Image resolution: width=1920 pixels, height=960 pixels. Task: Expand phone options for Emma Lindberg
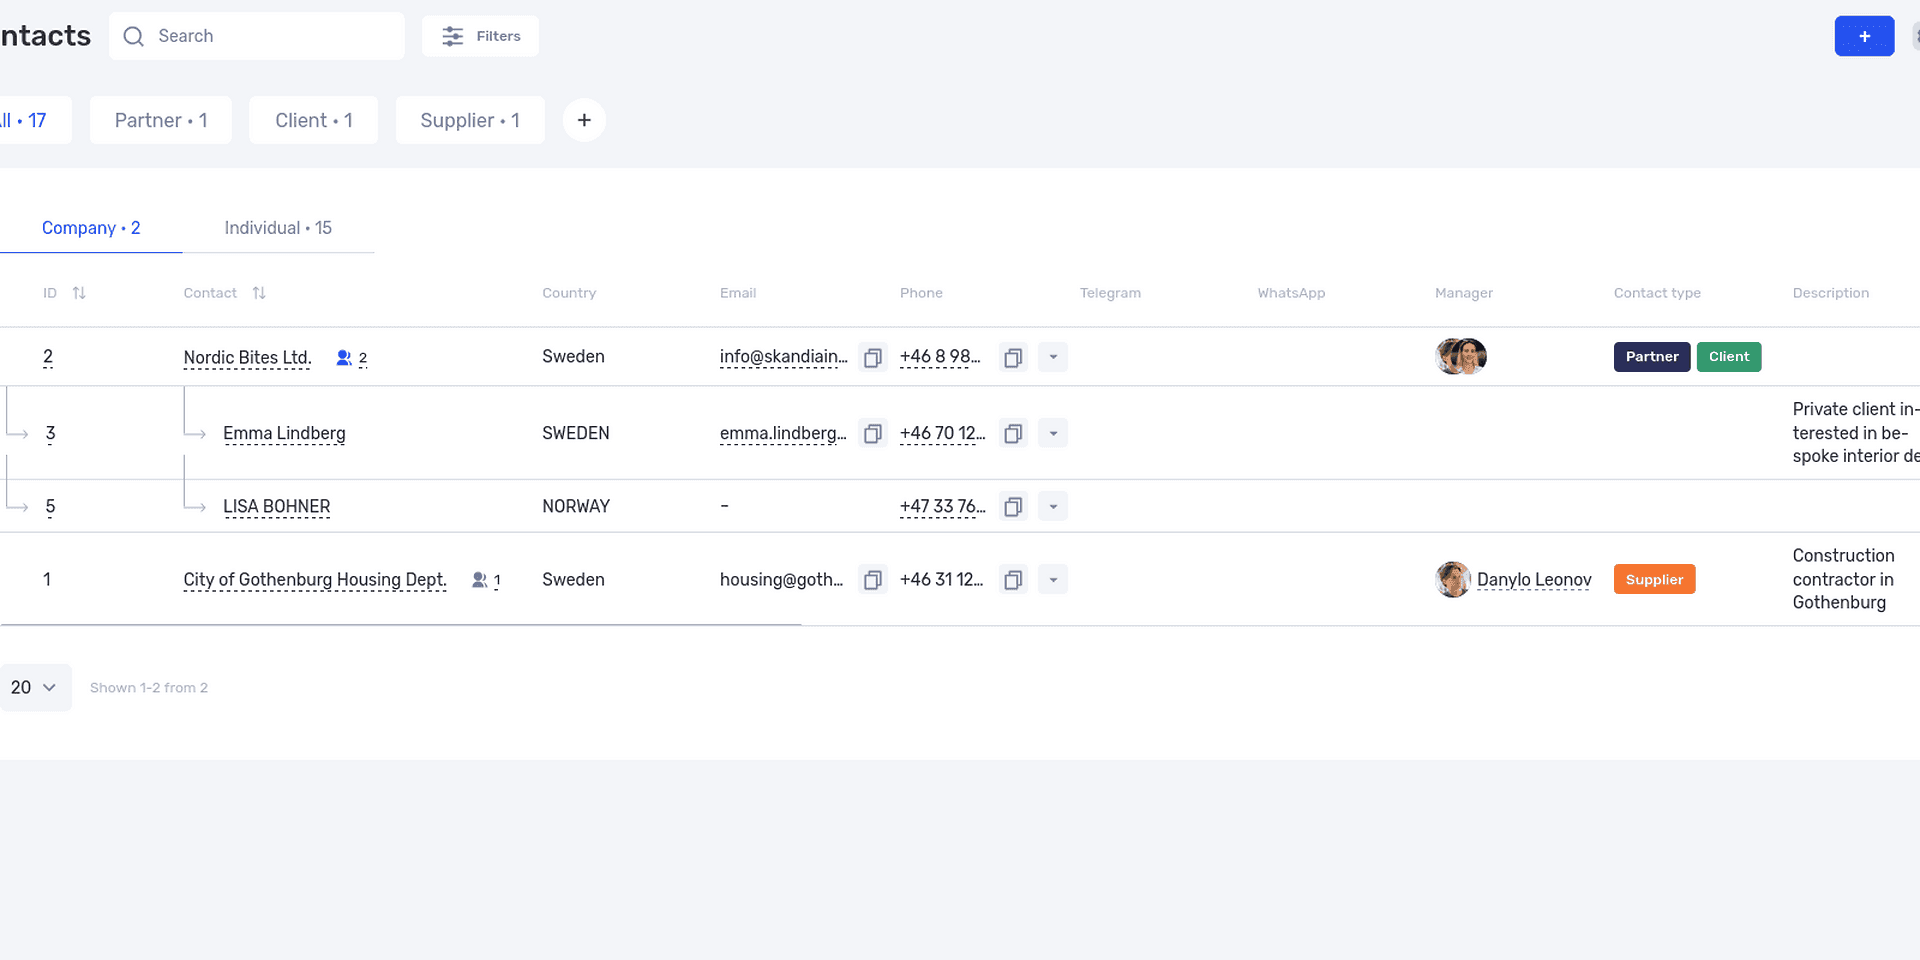click(1053, 433)
